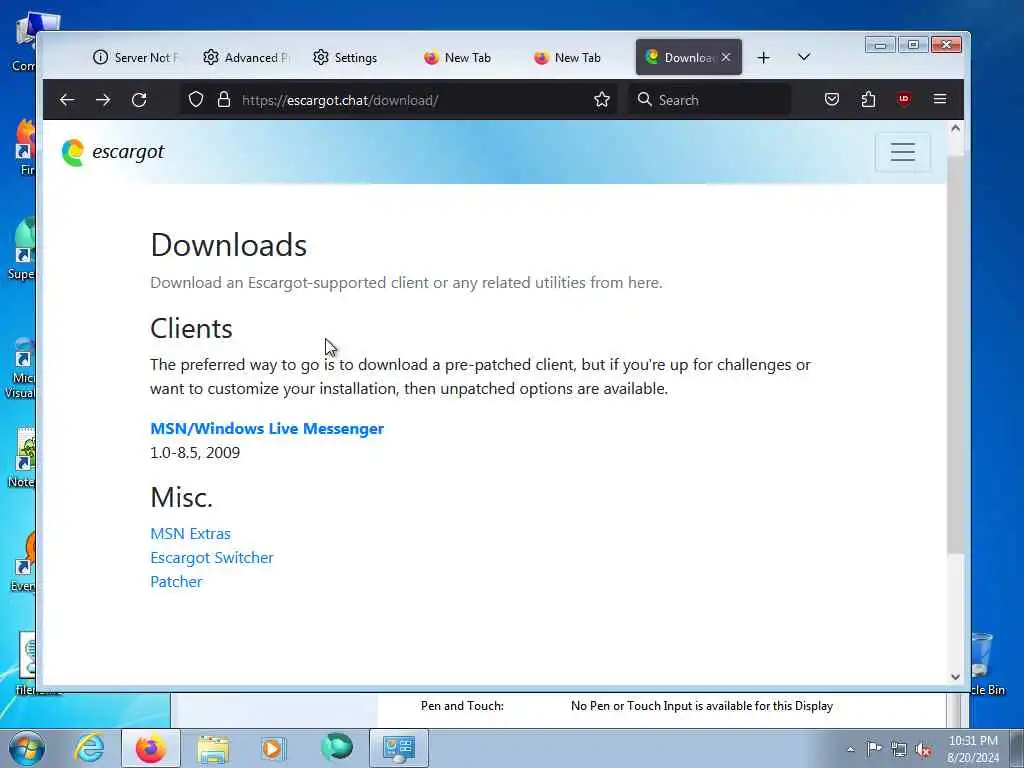List all tabs with the chevron button
The height and width of the screenshot is (768, 1024).
tap(804, 57)
